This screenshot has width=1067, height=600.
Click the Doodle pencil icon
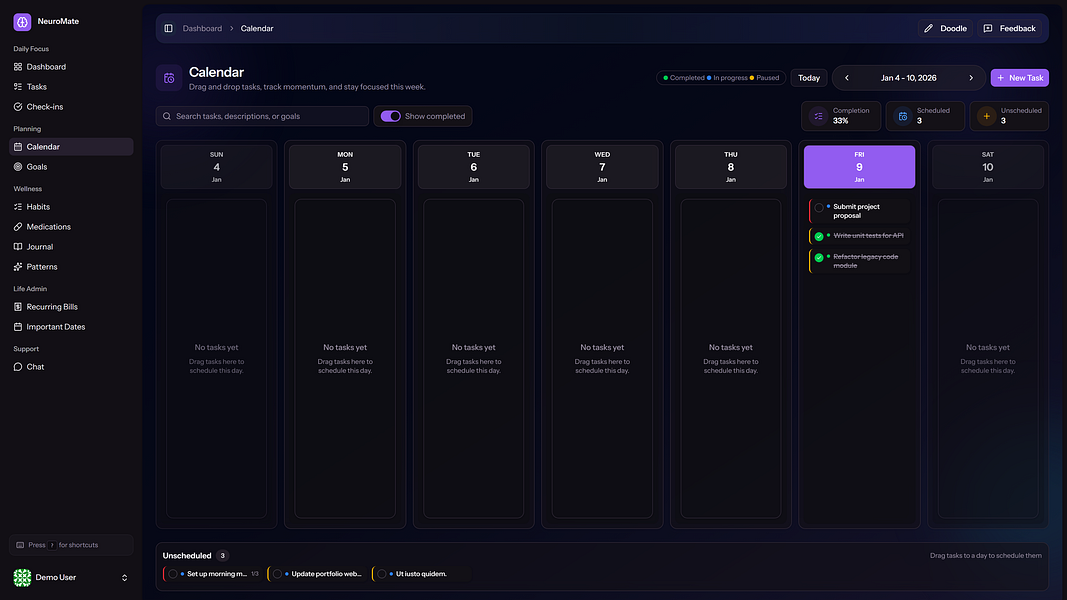[x=928, y=28]
